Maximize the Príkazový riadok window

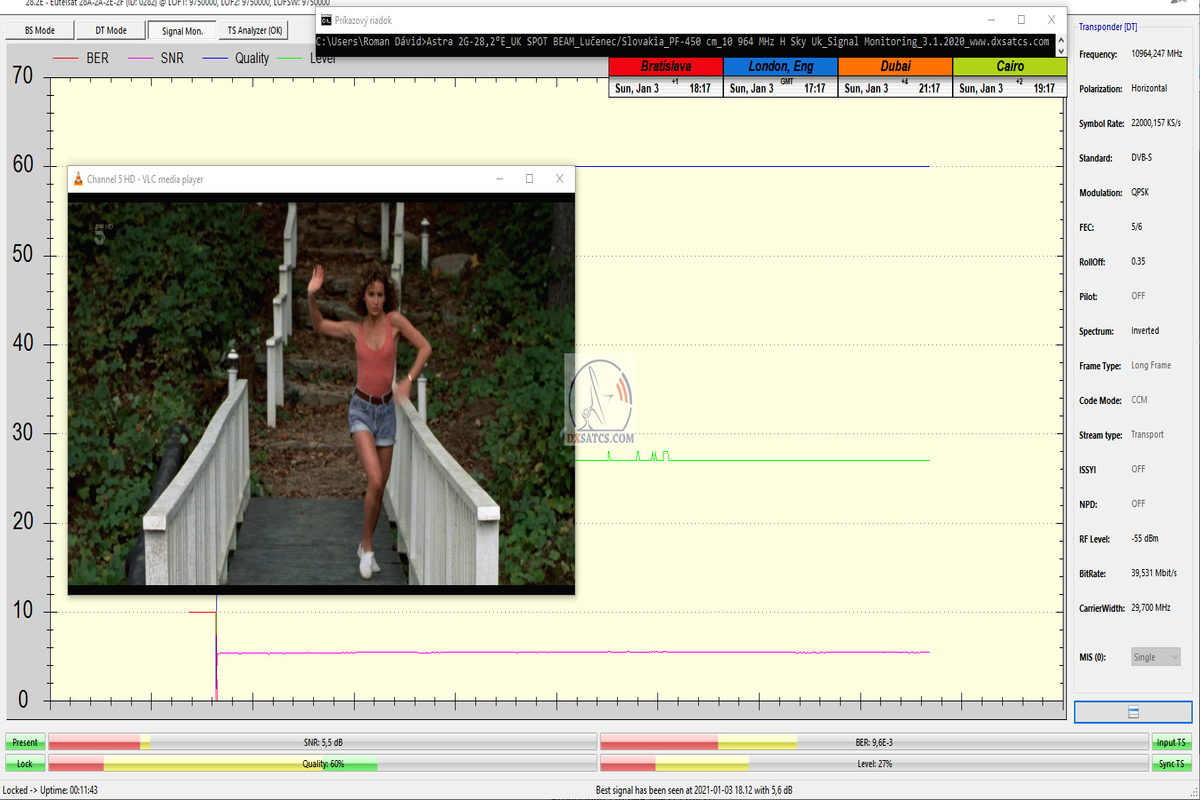1021,20
